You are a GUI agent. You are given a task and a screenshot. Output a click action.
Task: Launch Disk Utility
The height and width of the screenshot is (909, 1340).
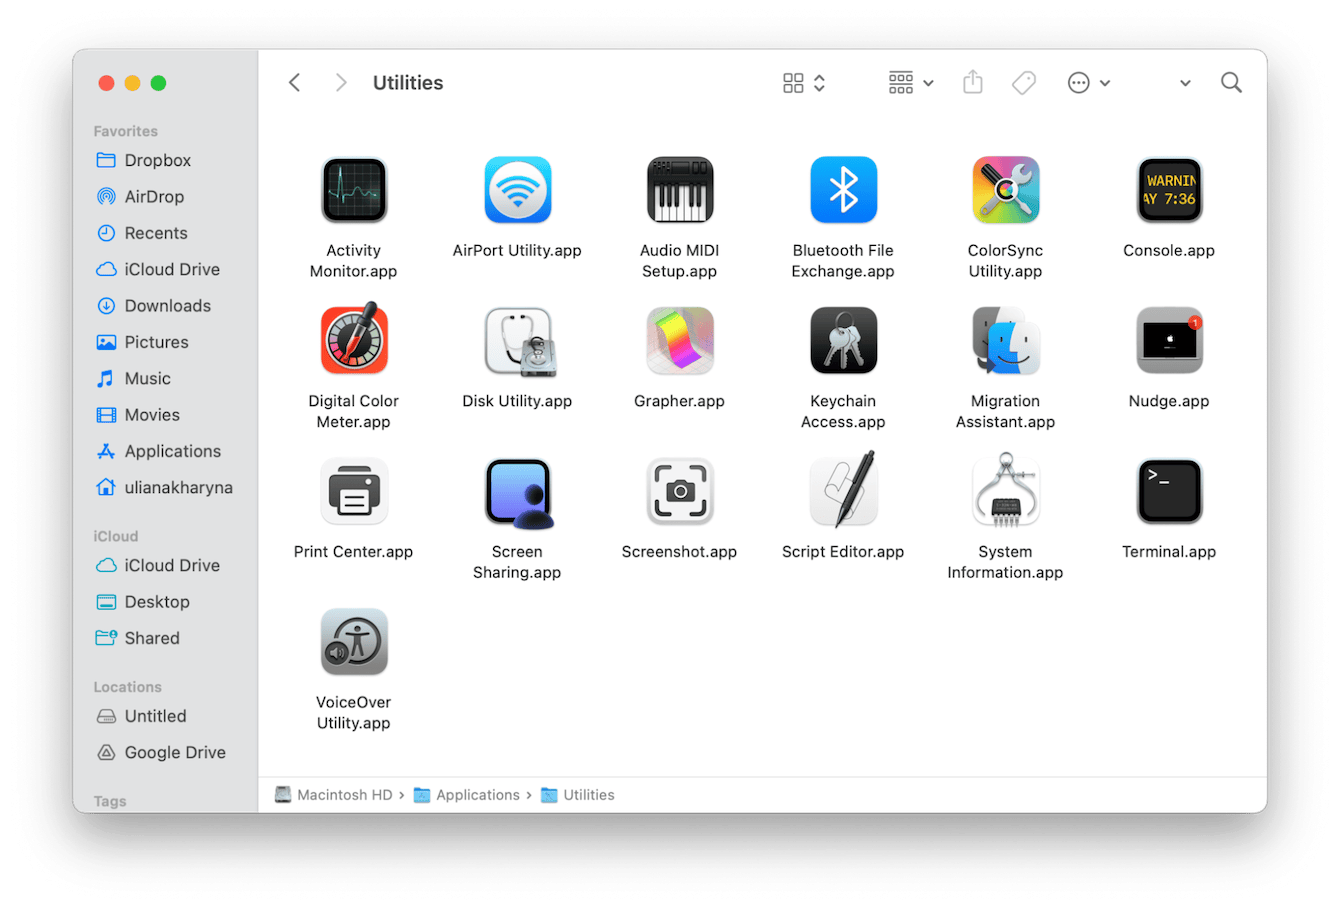pos(517,340)
